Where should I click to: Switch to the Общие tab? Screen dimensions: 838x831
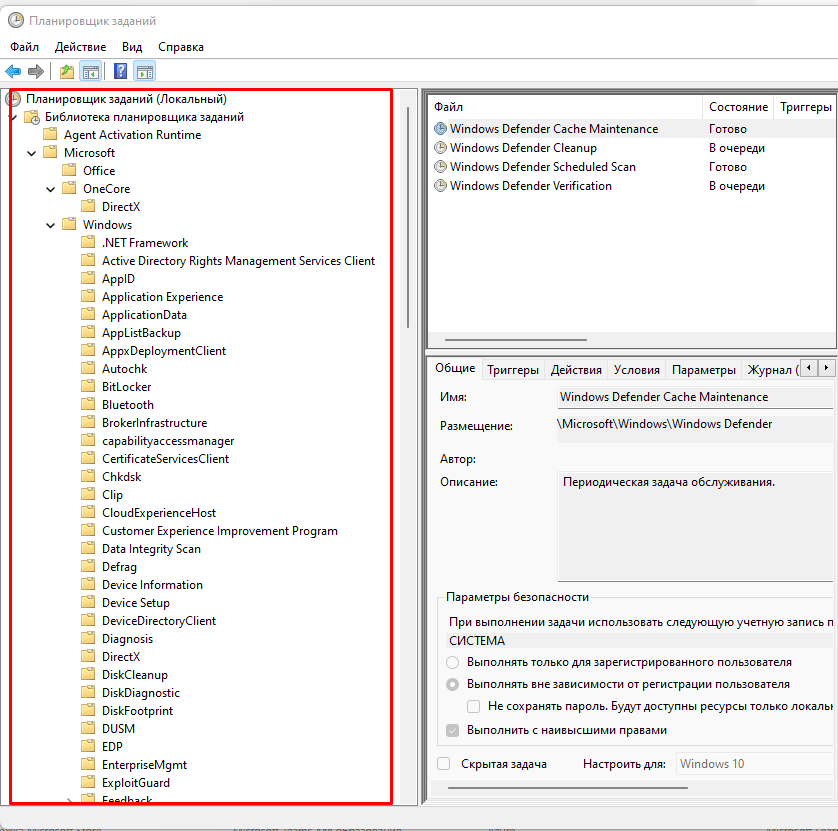coord(455,368)
